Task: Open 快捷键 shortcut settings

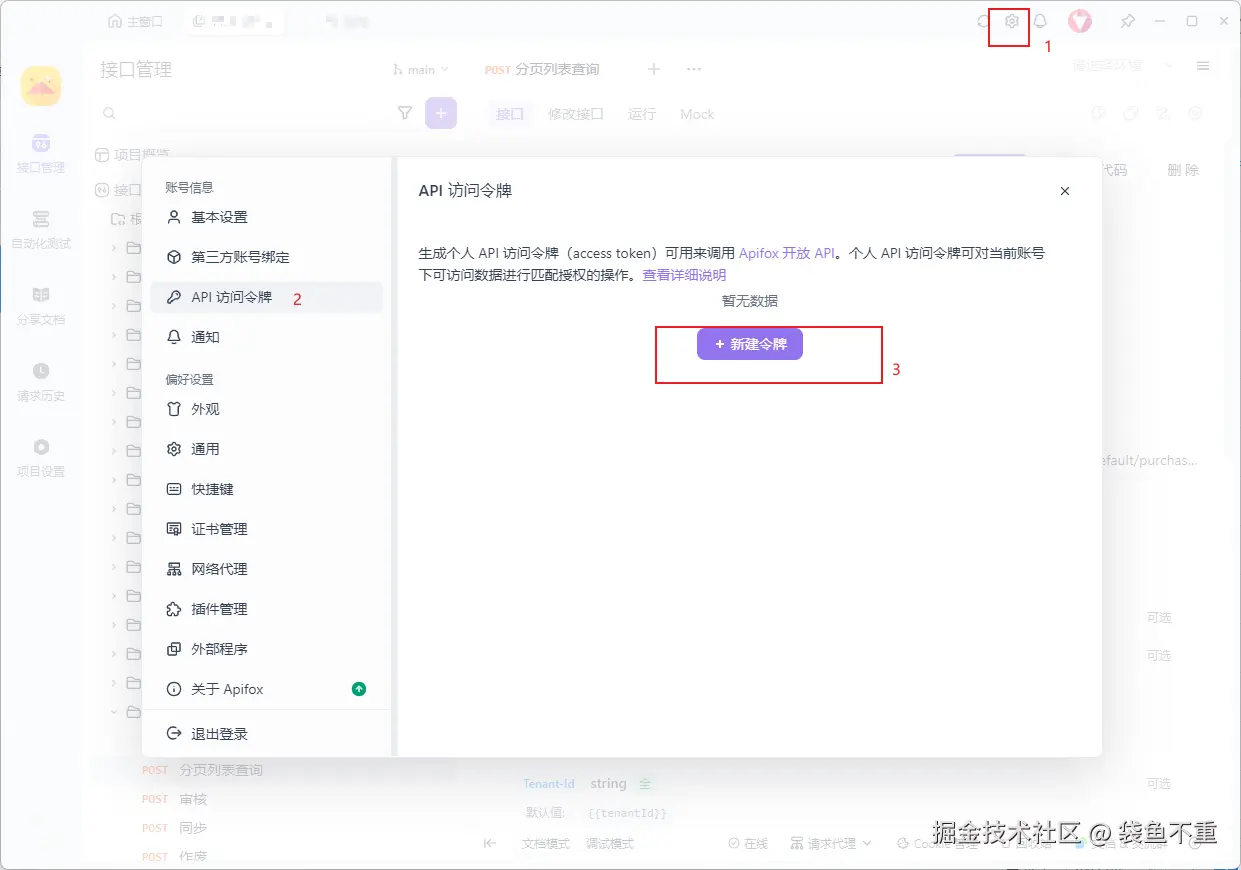Action: pos(267,489)
